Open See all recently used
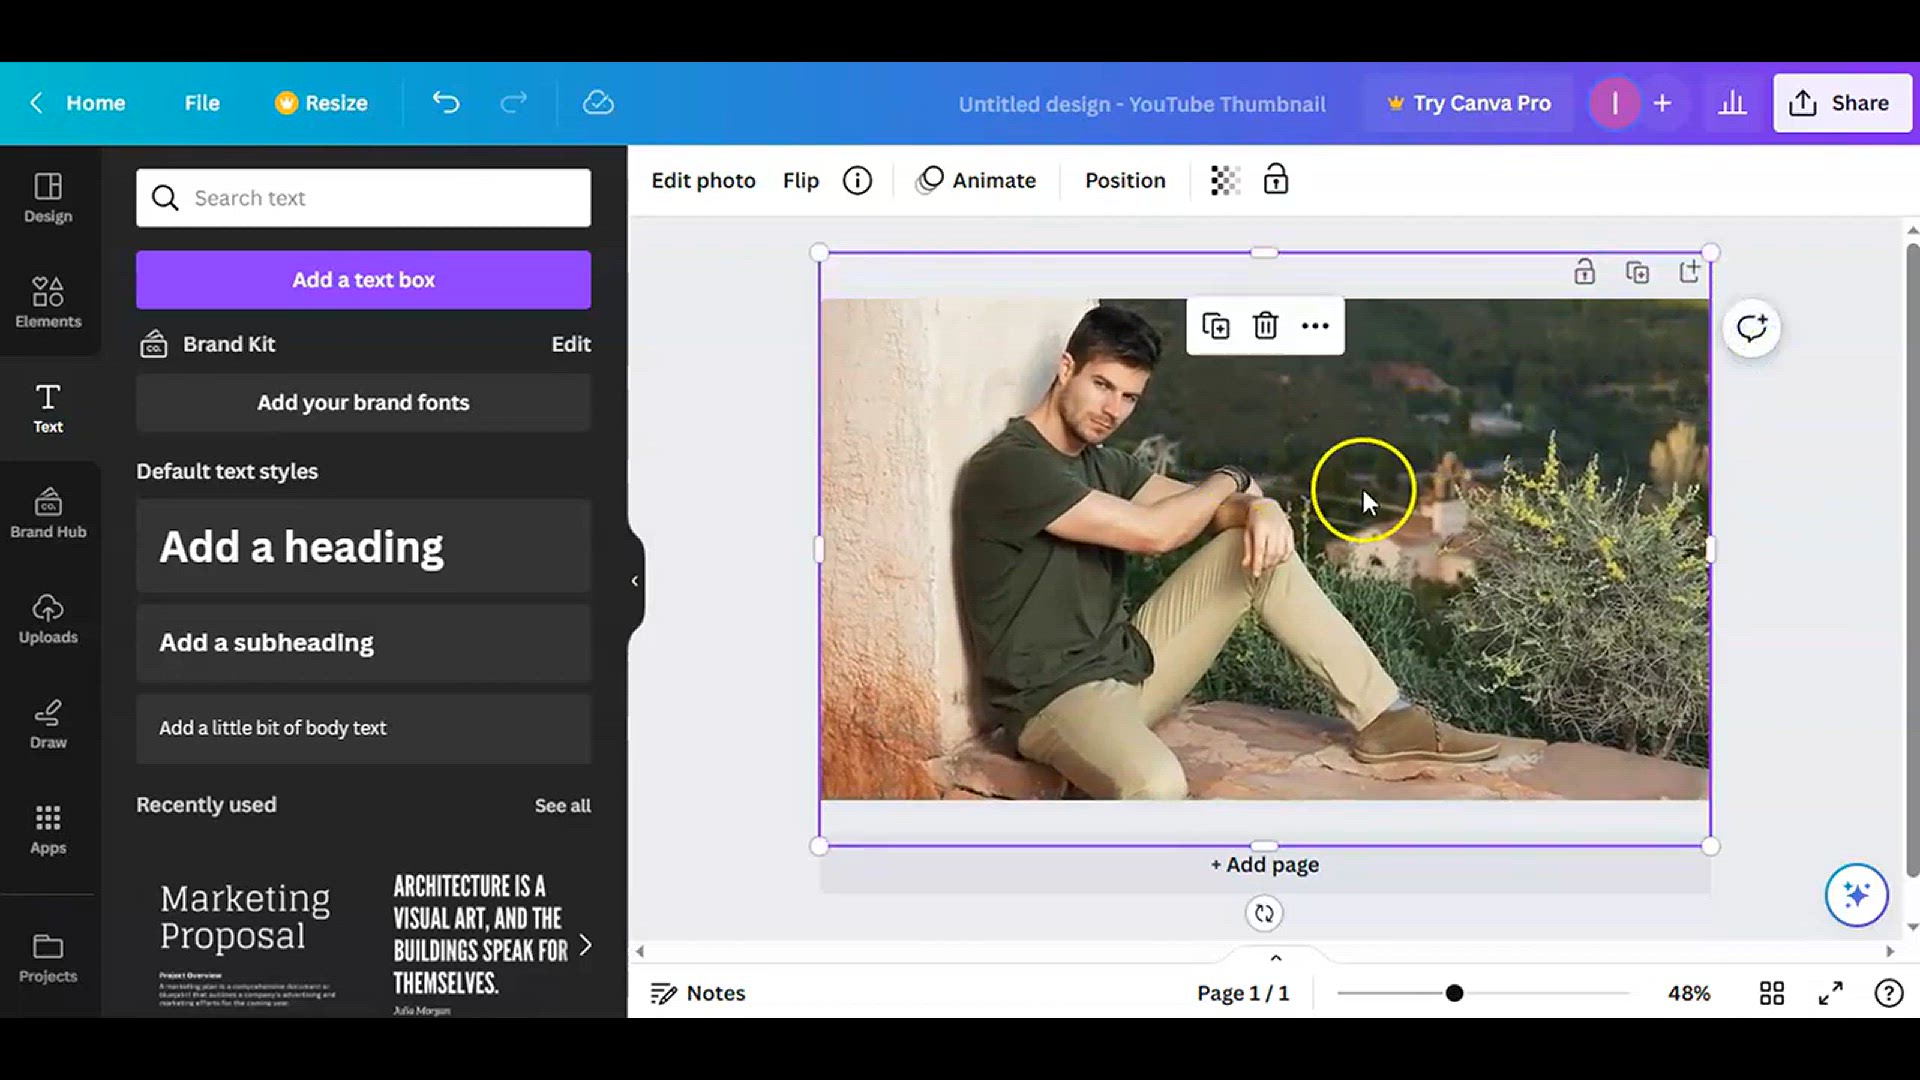This screenshot has width=1920, height=1080. [562, 806]
